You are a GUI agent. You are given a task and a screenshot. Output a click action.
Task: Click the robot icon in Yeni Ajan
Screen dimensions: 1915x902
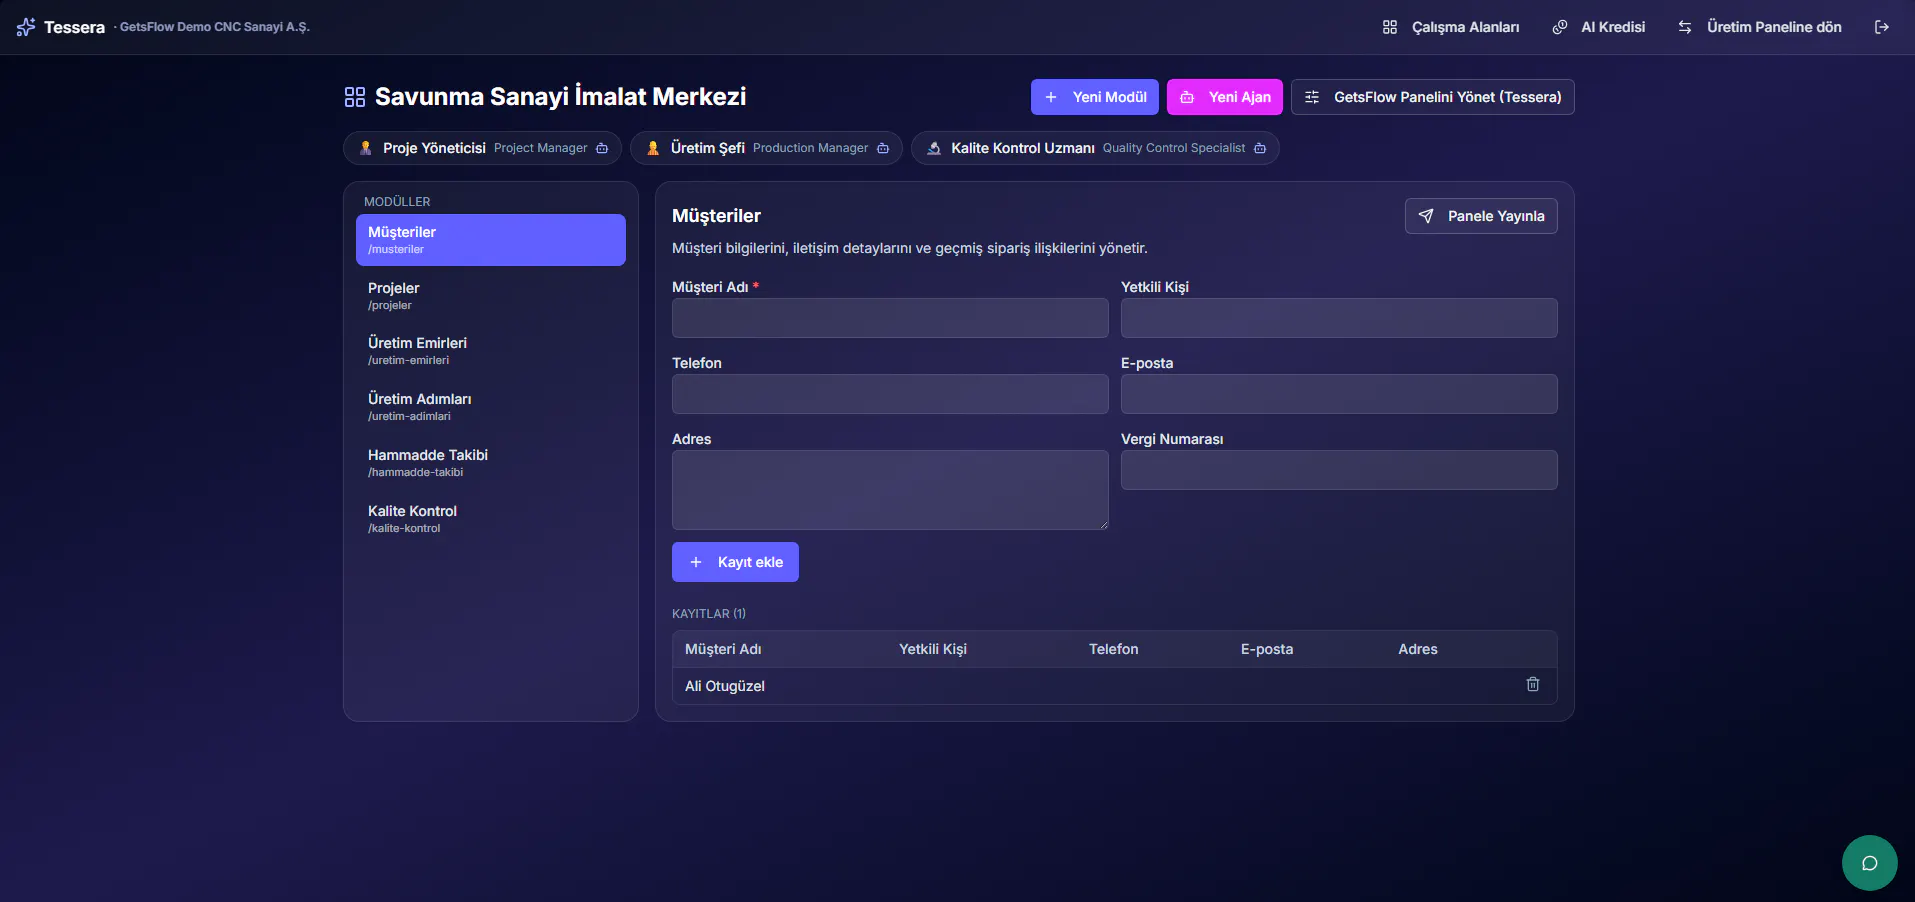(1187, 97)
